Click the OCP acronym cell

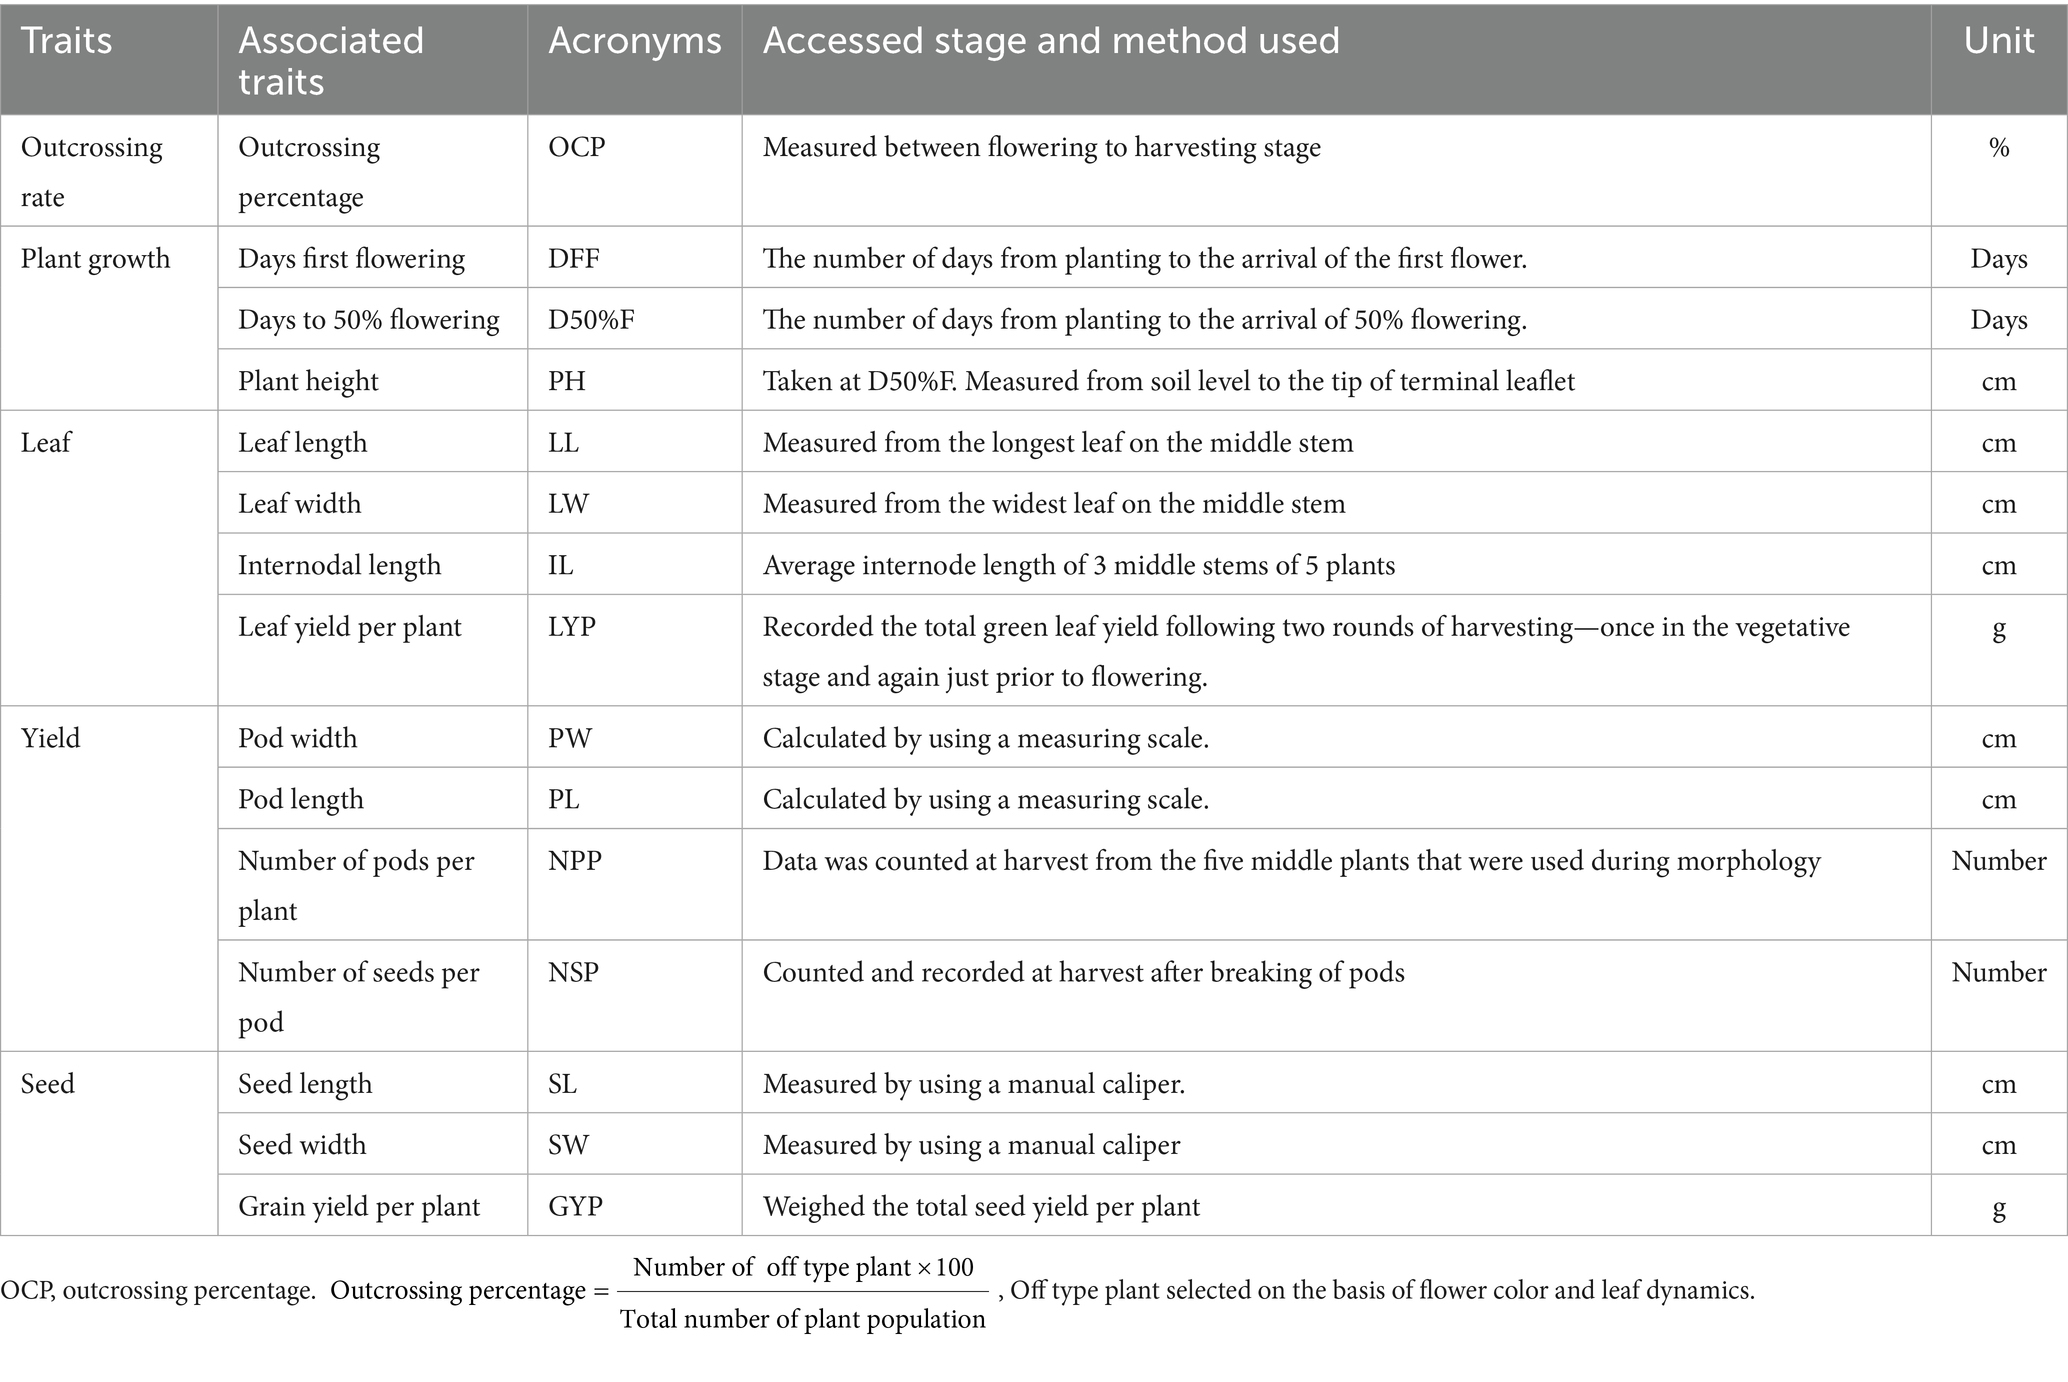(x=577, y=148)
